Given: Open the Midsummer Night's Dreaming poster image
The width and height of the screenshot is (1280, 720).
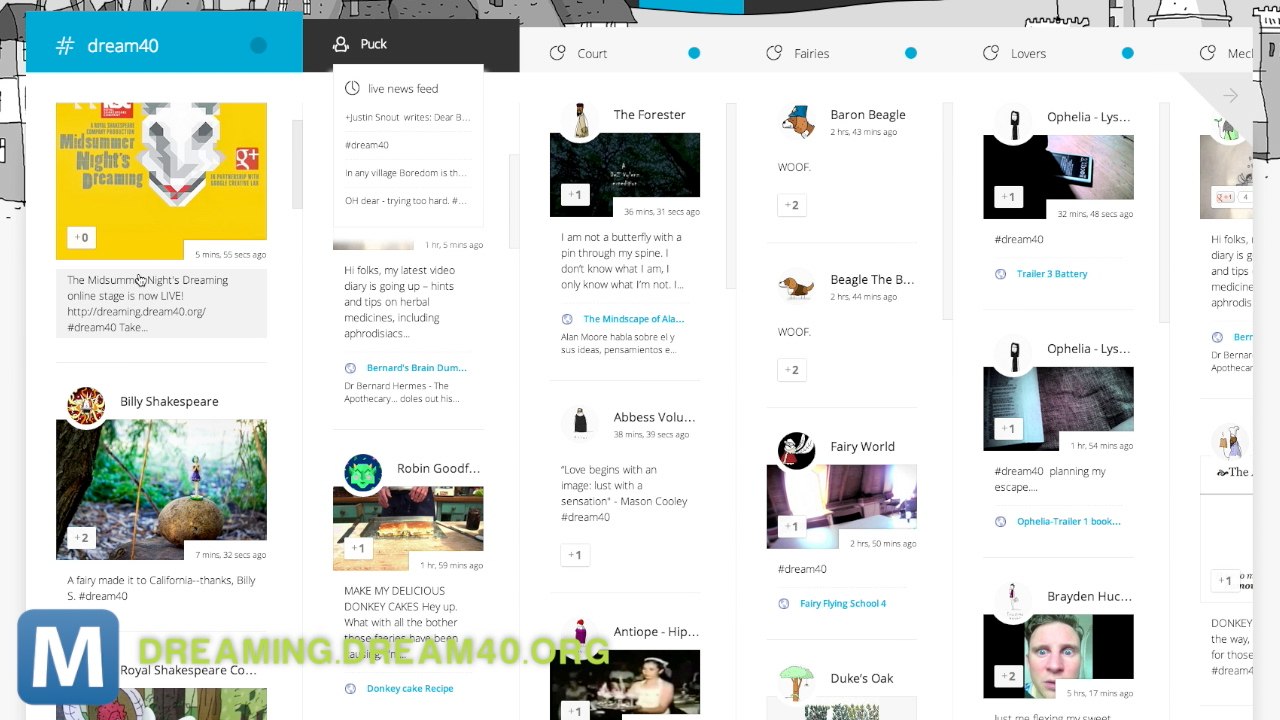Looking at the screenshot, I should [161, 181].
